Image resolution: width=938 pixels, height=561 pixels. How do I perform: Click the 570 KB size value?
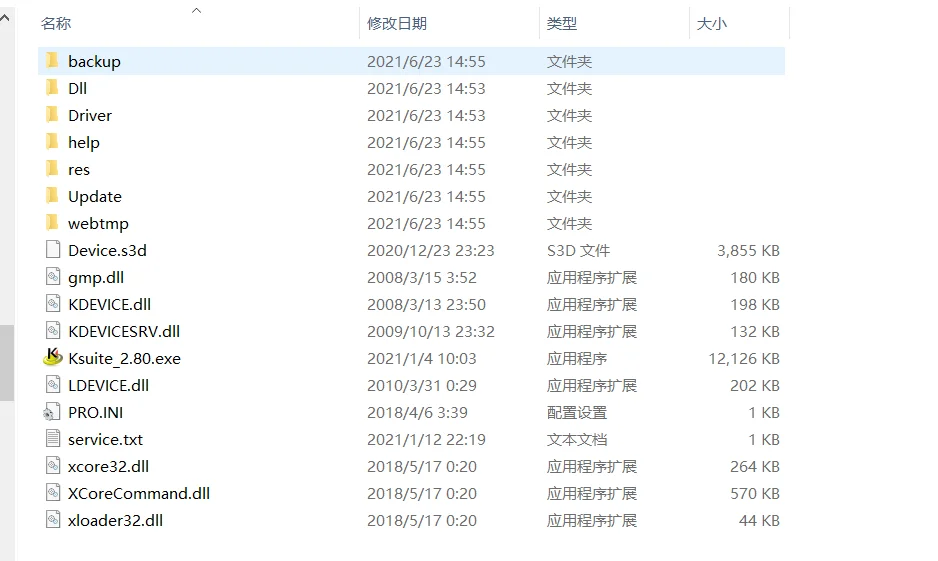click(755, 493)
